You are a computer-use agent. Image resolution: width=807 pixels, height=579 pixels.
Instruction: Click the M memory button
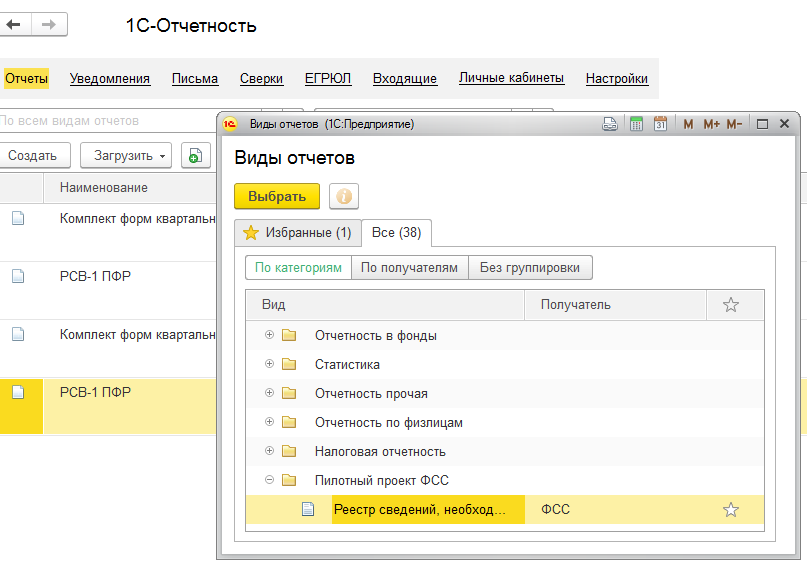[x=688, y=124]
